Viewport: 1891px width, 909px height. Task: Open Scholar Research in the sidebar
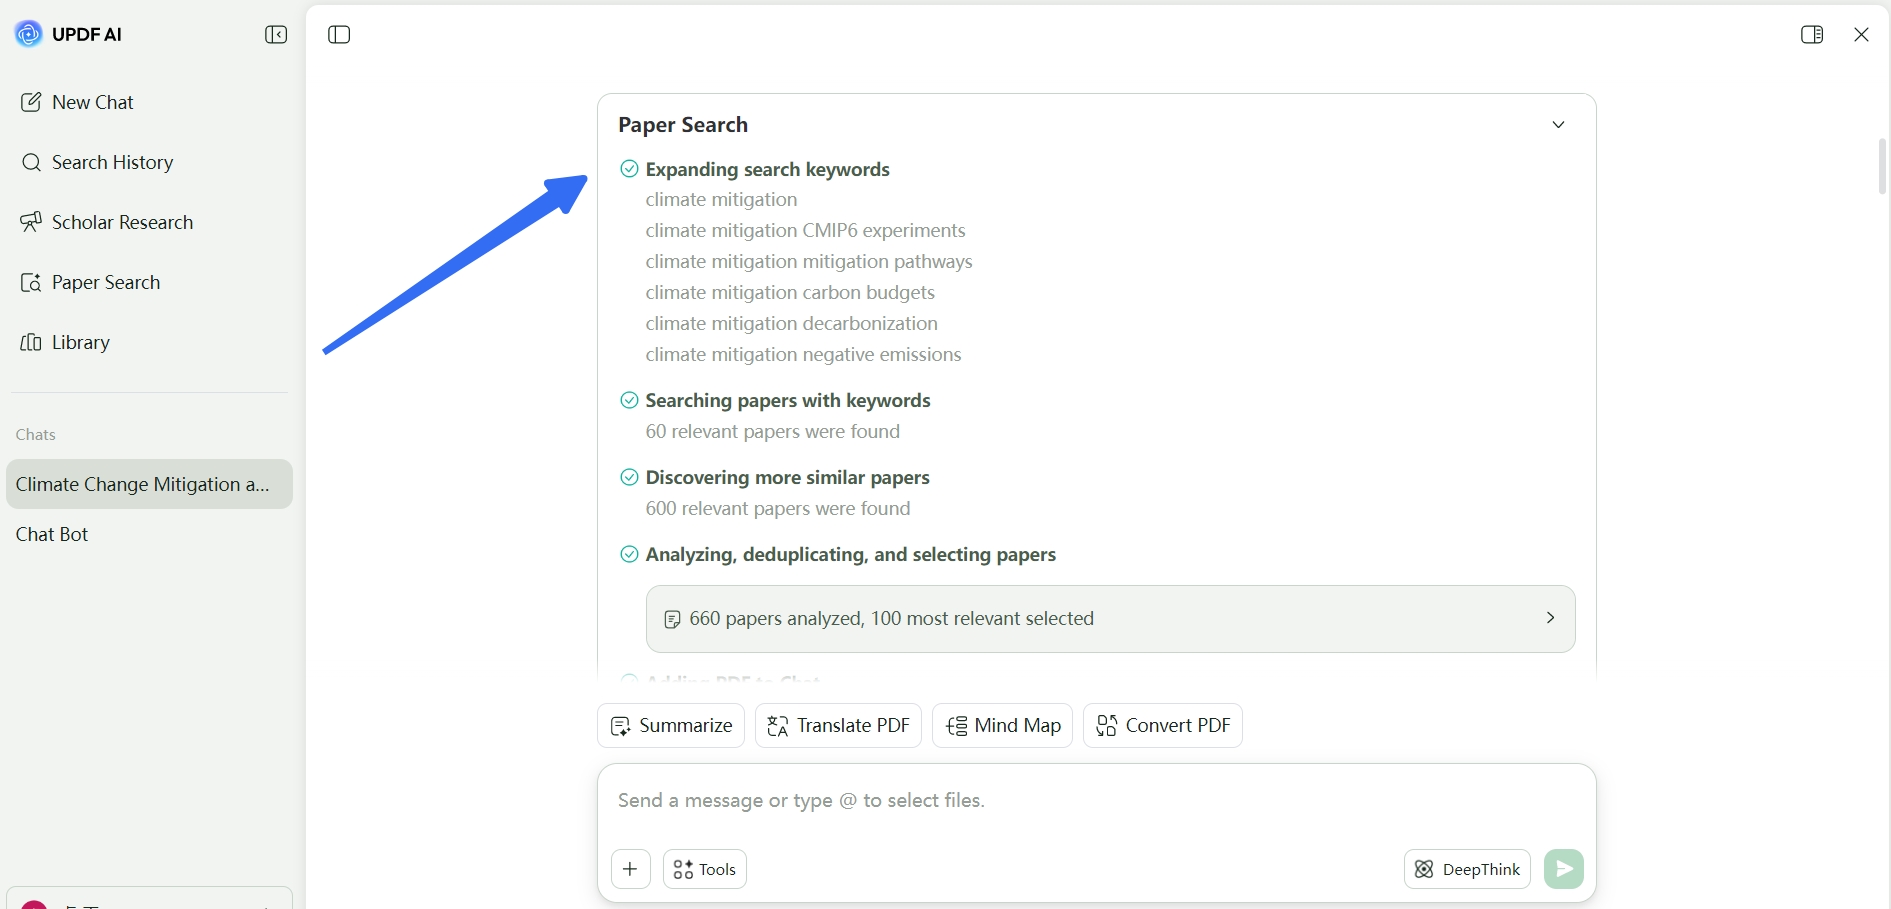[x=107, y=222]
